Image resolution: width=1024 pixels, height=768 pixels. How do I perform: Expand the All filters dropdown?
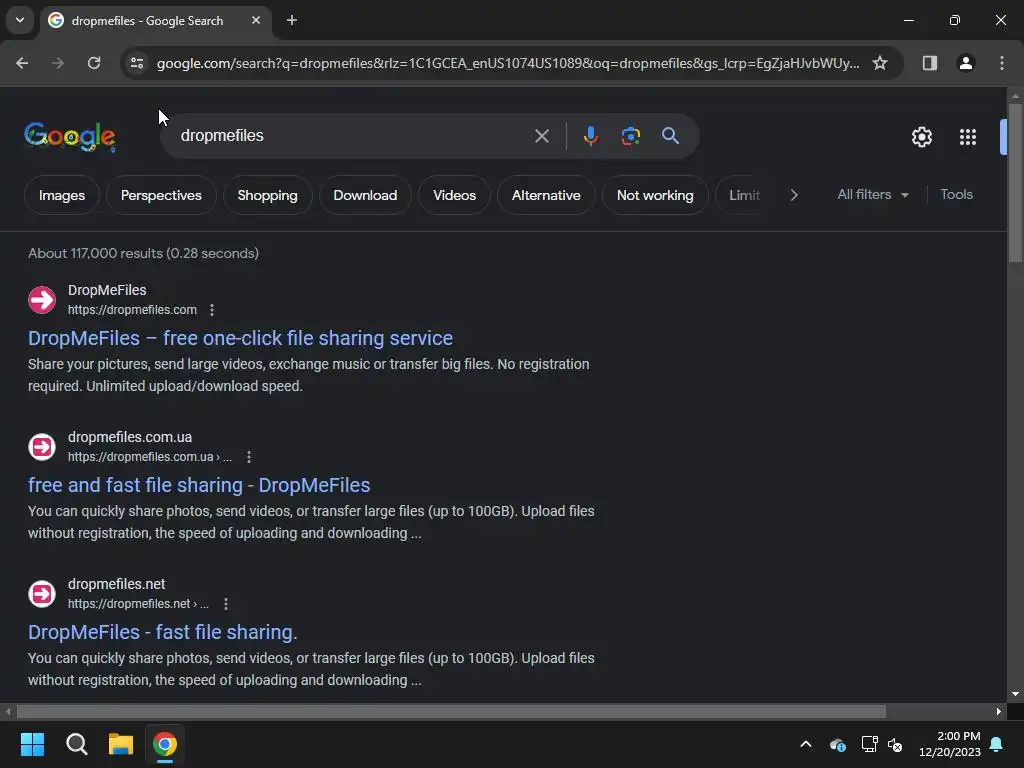coord(872,195)
